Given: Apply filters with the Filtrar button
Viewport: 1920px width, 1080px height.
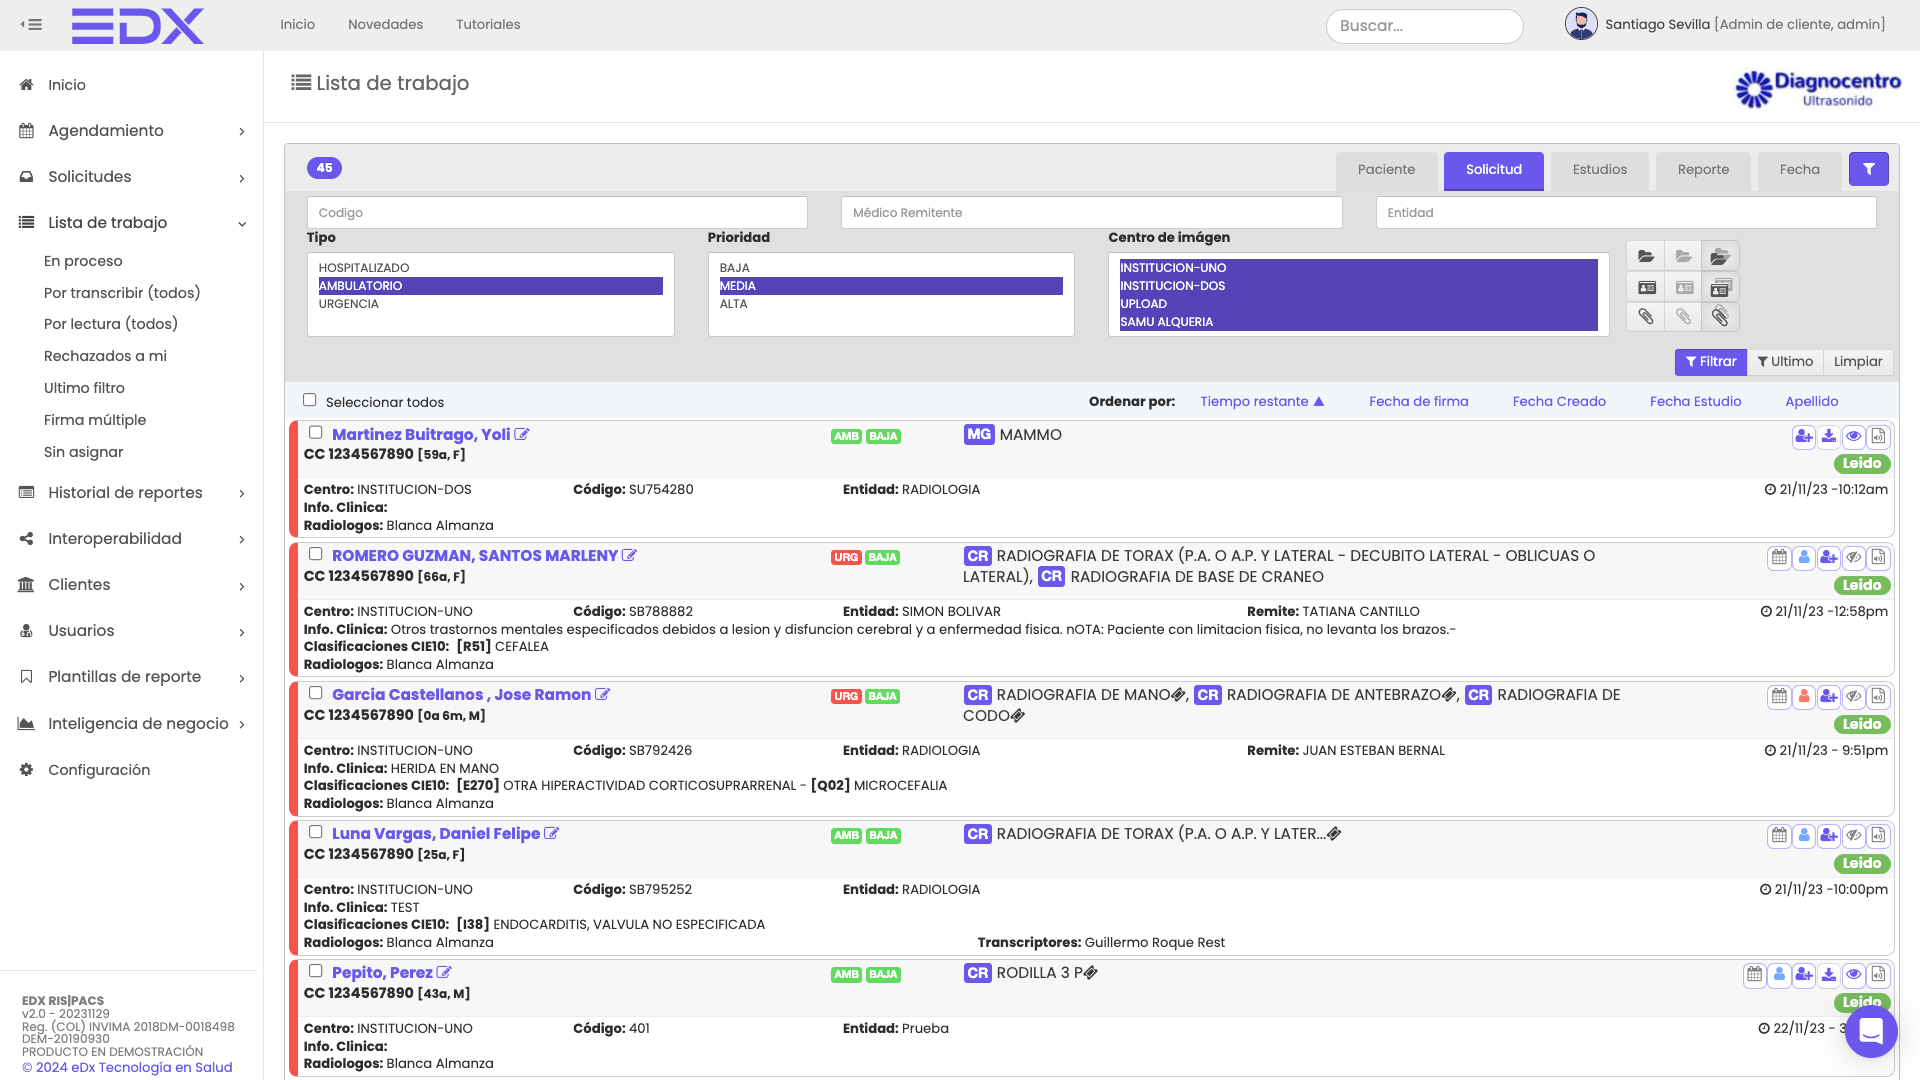Looking at the screenshot, I should click(x=1710, y=362).
